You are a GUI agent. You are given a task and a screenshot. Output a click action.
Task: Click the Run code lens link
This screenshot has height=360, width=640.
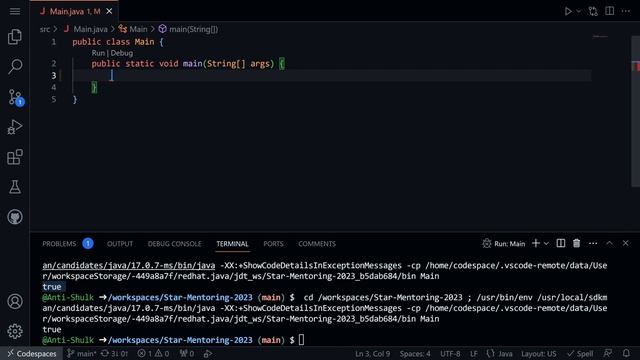(x=98, y=53)
